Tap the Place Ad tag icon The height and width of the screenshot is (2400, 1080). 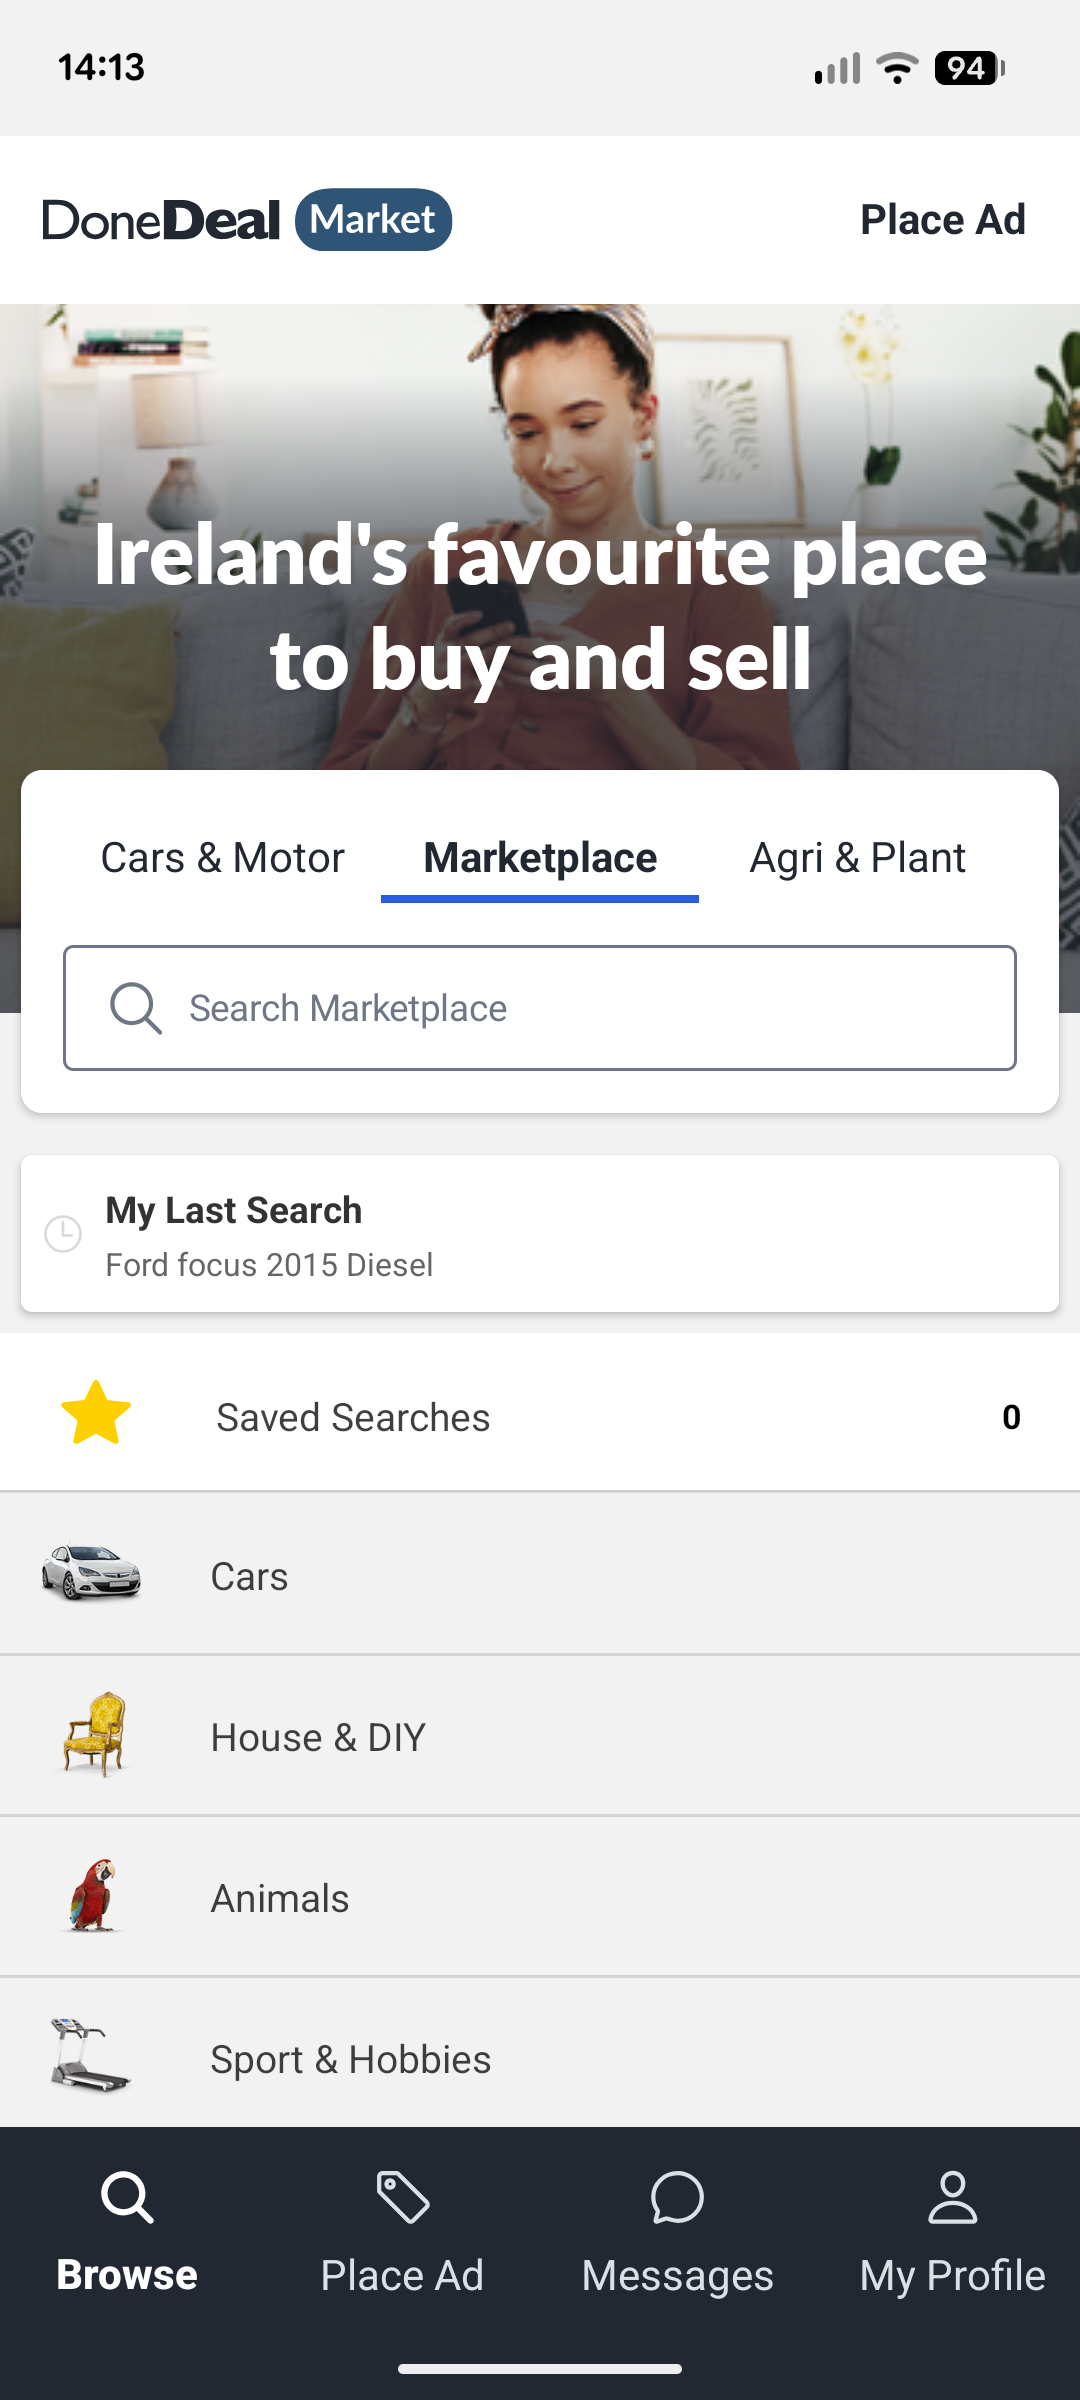click(x=402, y=2197)
